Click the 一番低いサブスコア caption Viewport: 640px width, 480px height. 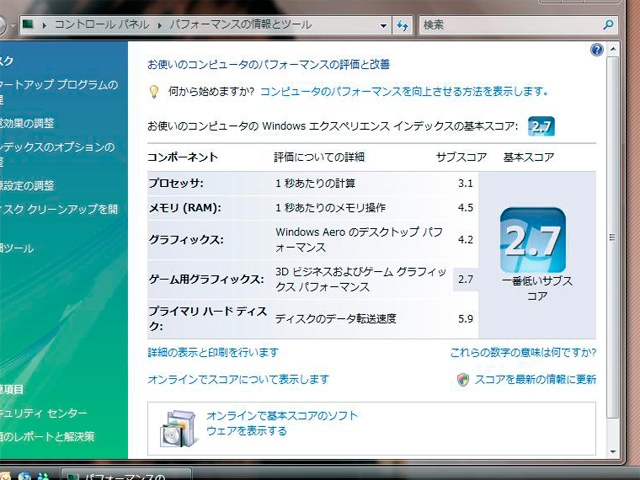pos(537,289)
